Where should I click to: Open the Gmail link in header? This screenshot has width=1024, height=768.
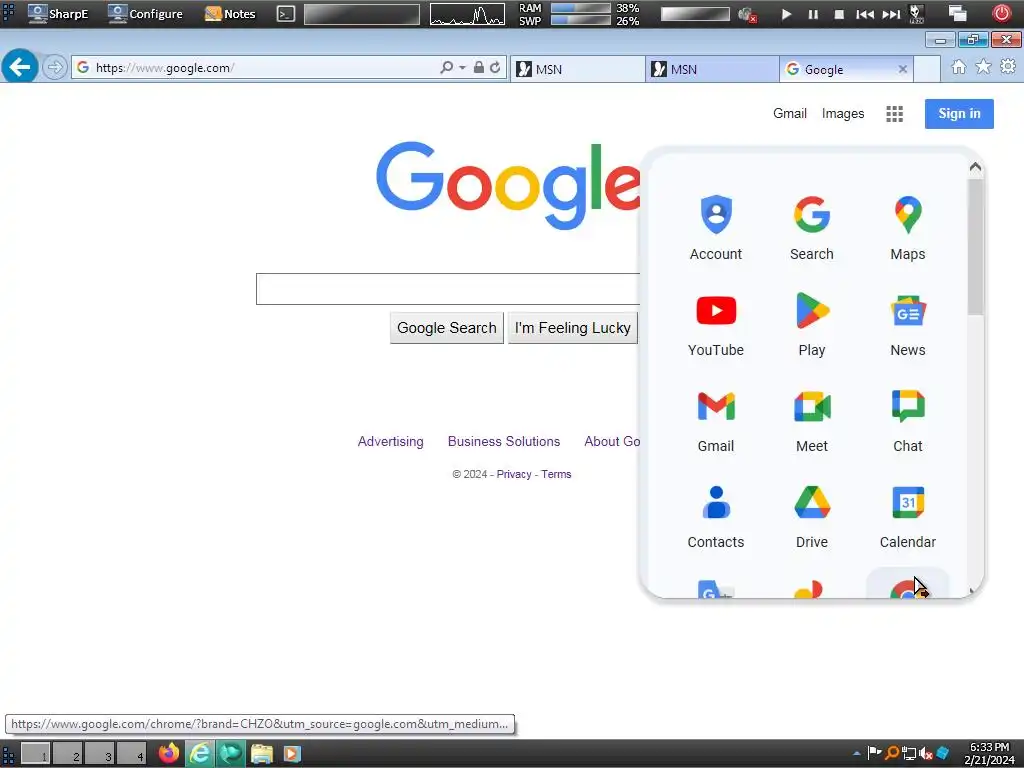coord(790,114)
